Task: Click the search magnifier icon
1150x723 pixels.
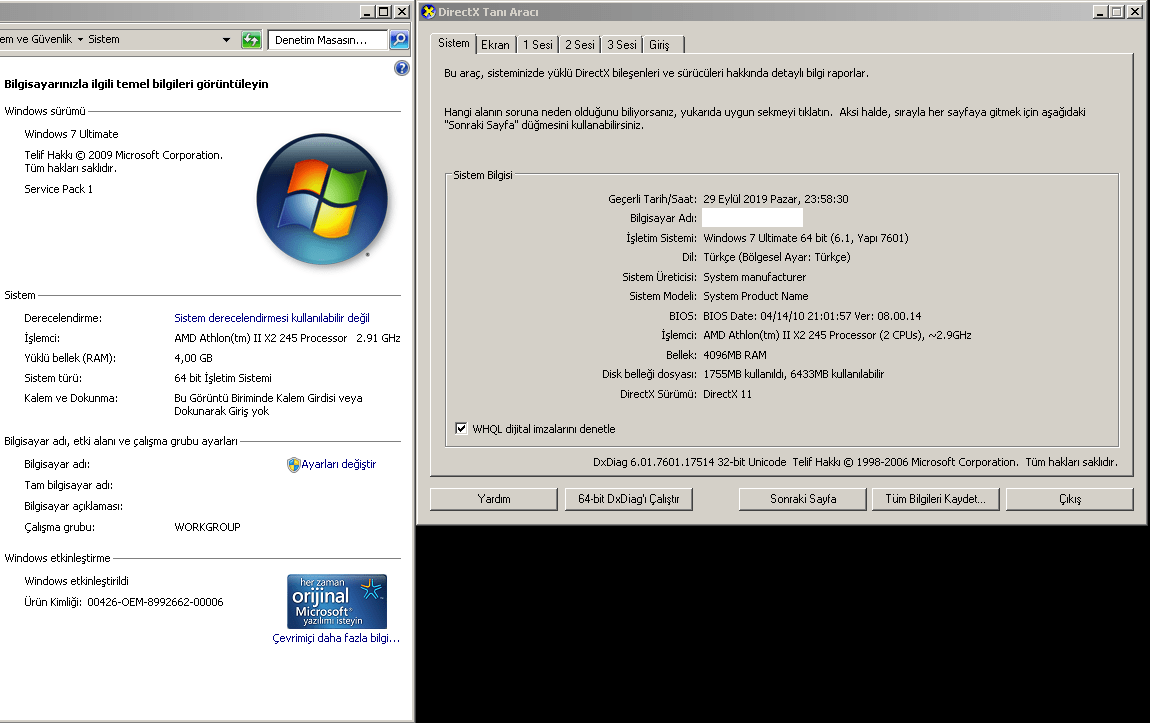Action: (x=399, y=40)
